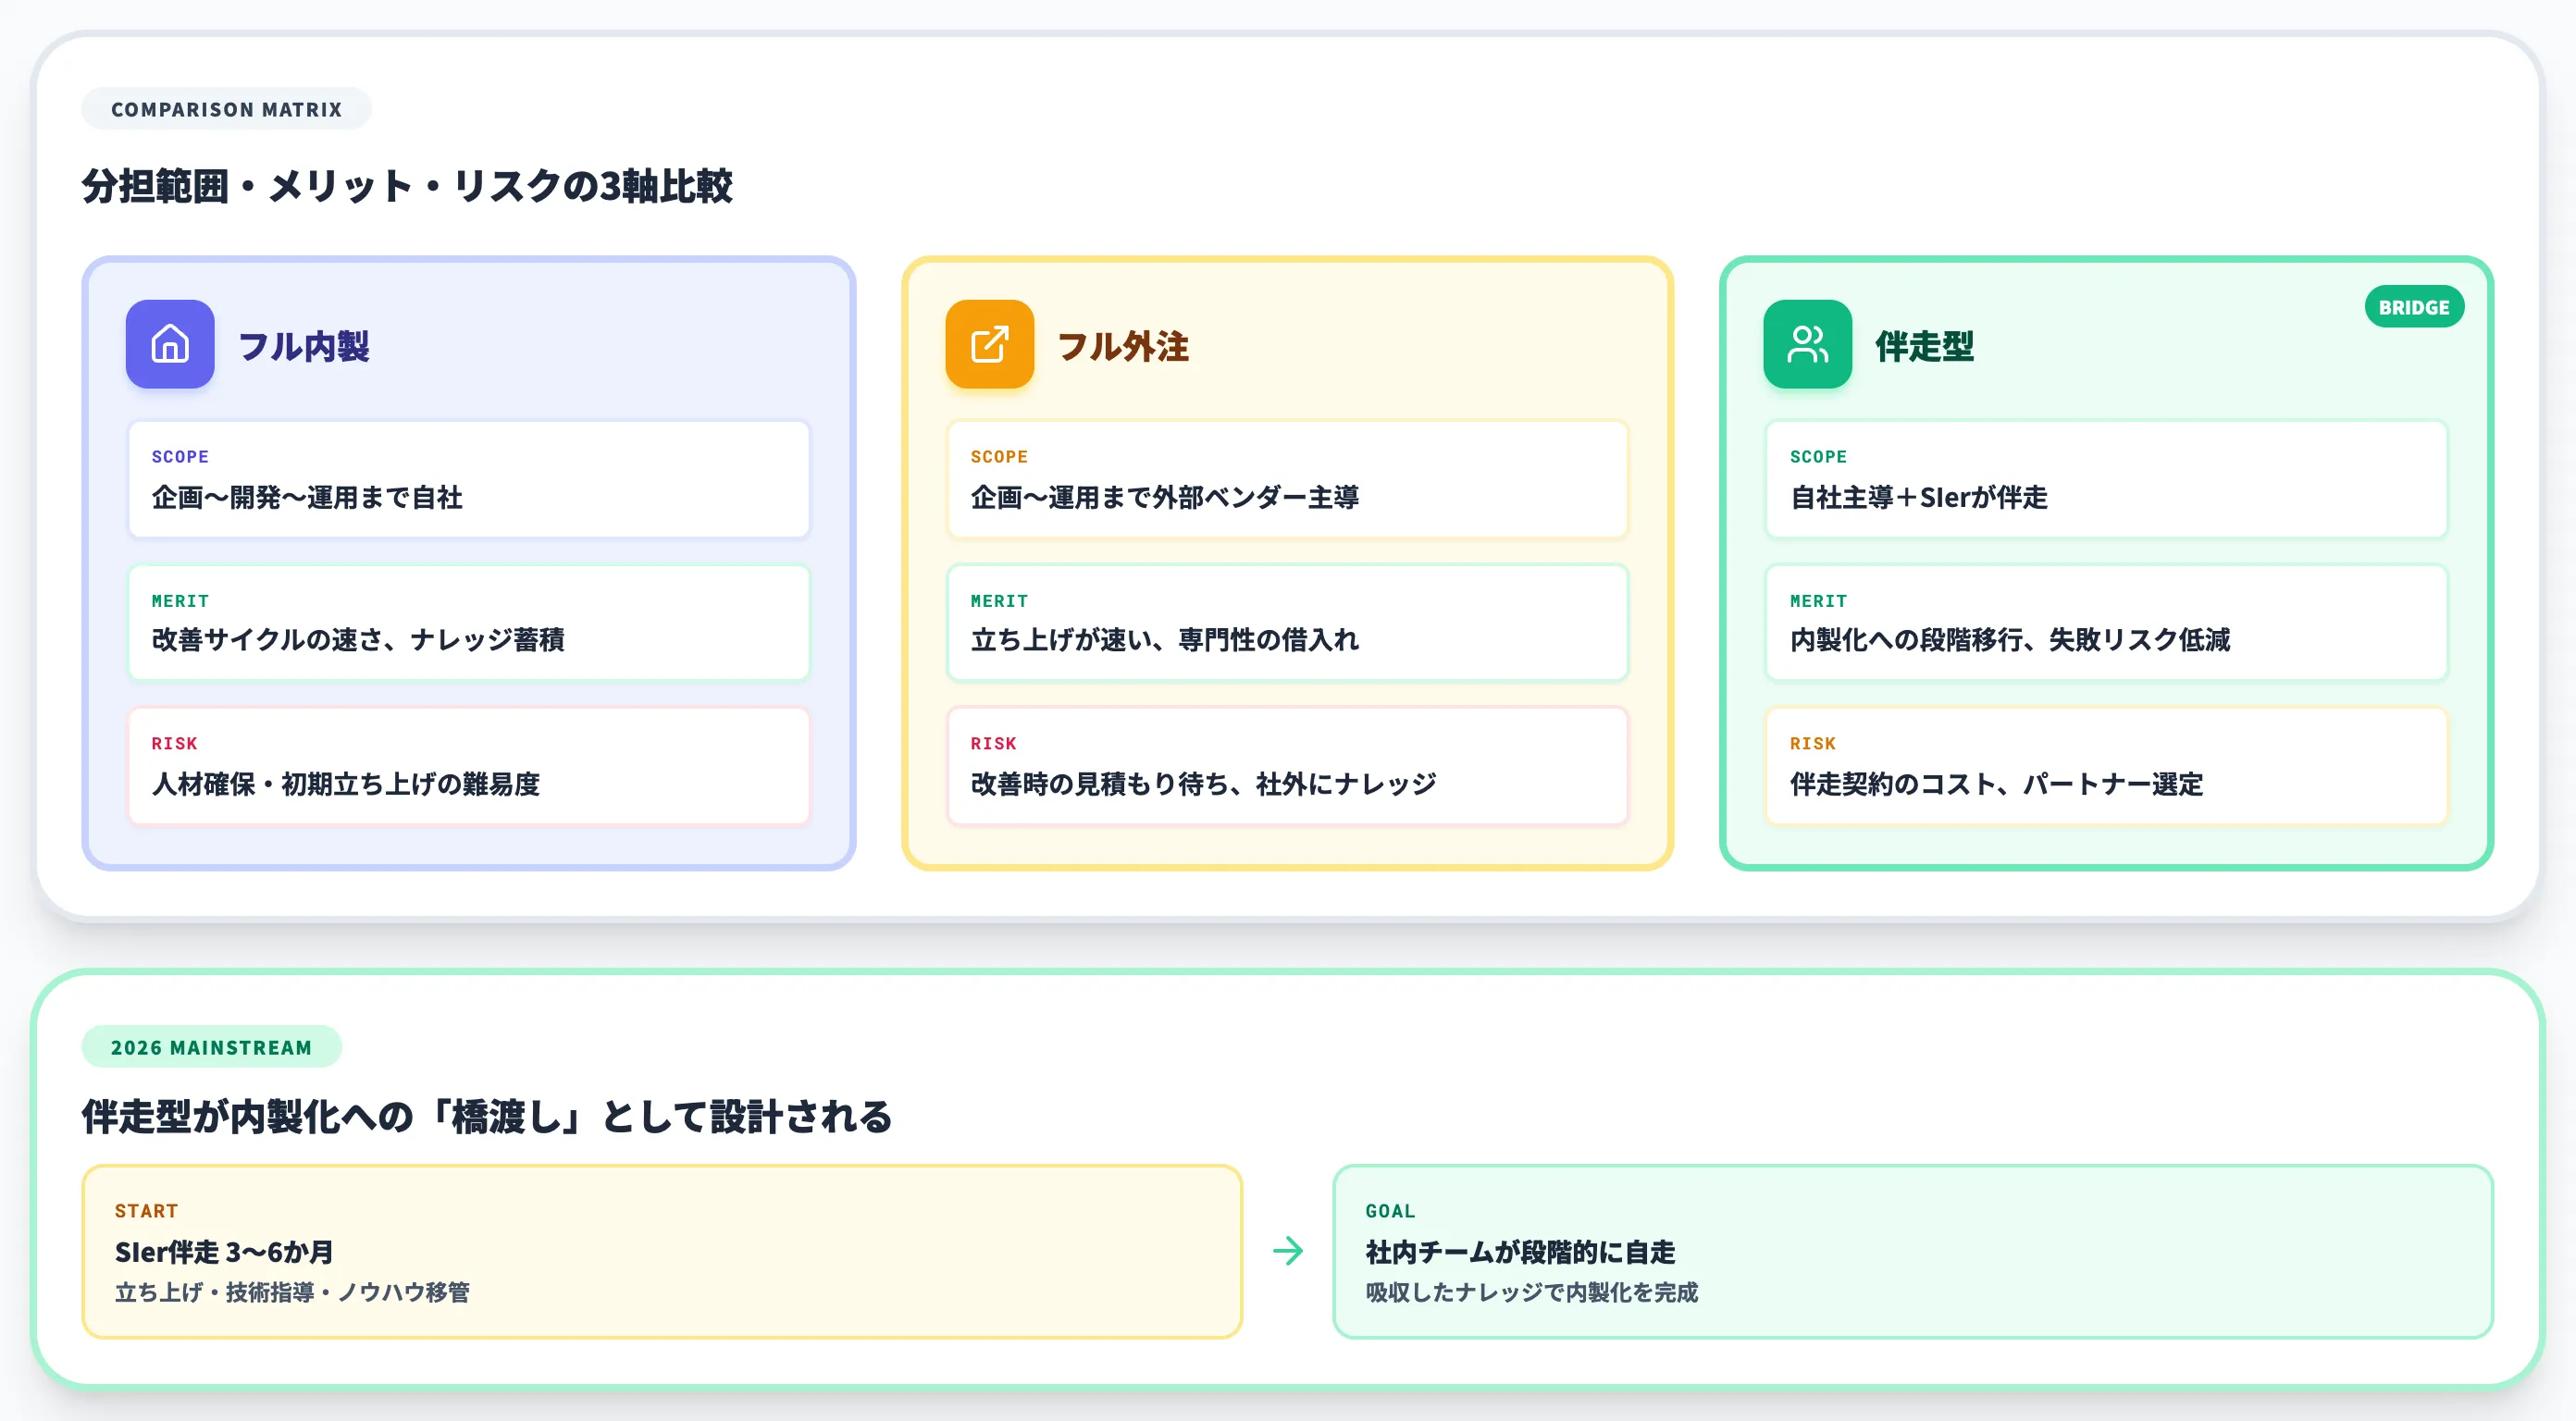
Task: Click the home icon for フル内製
Action: (x=170, y=344)
